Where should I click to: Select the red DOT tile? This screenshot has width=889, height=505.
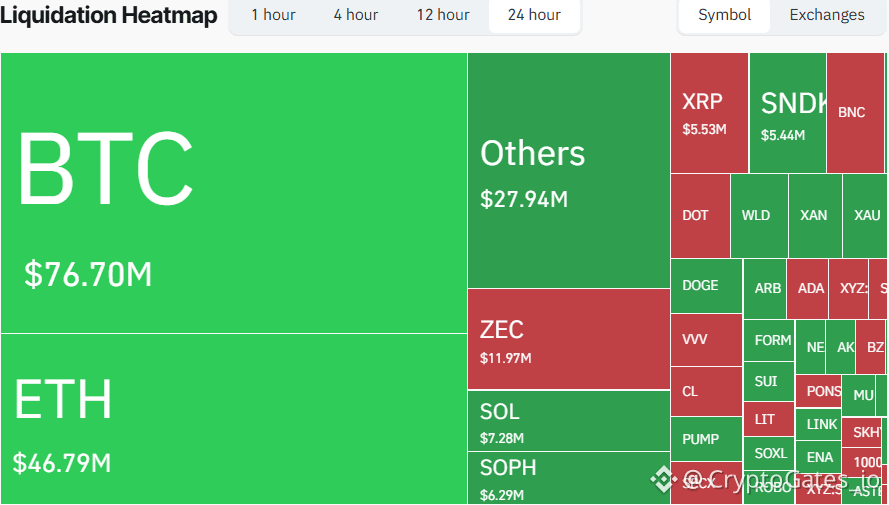click(700, 216)
